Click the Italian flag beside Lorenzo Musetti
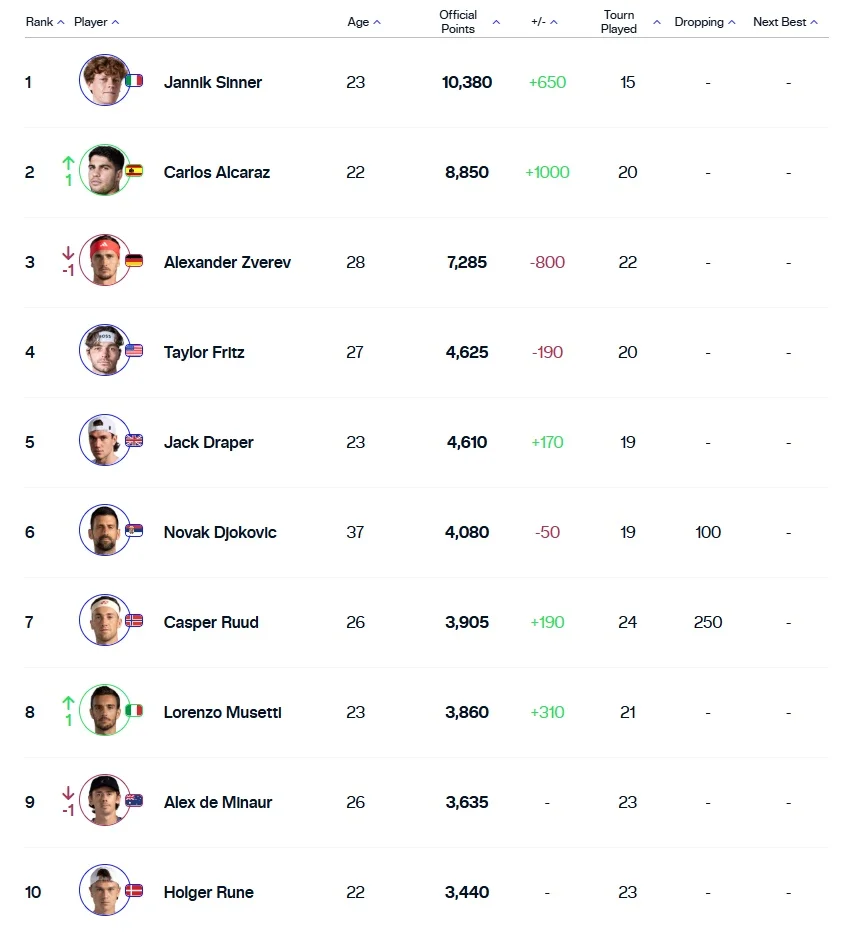Screen dimensions: 844x933 tap(134, 711)
